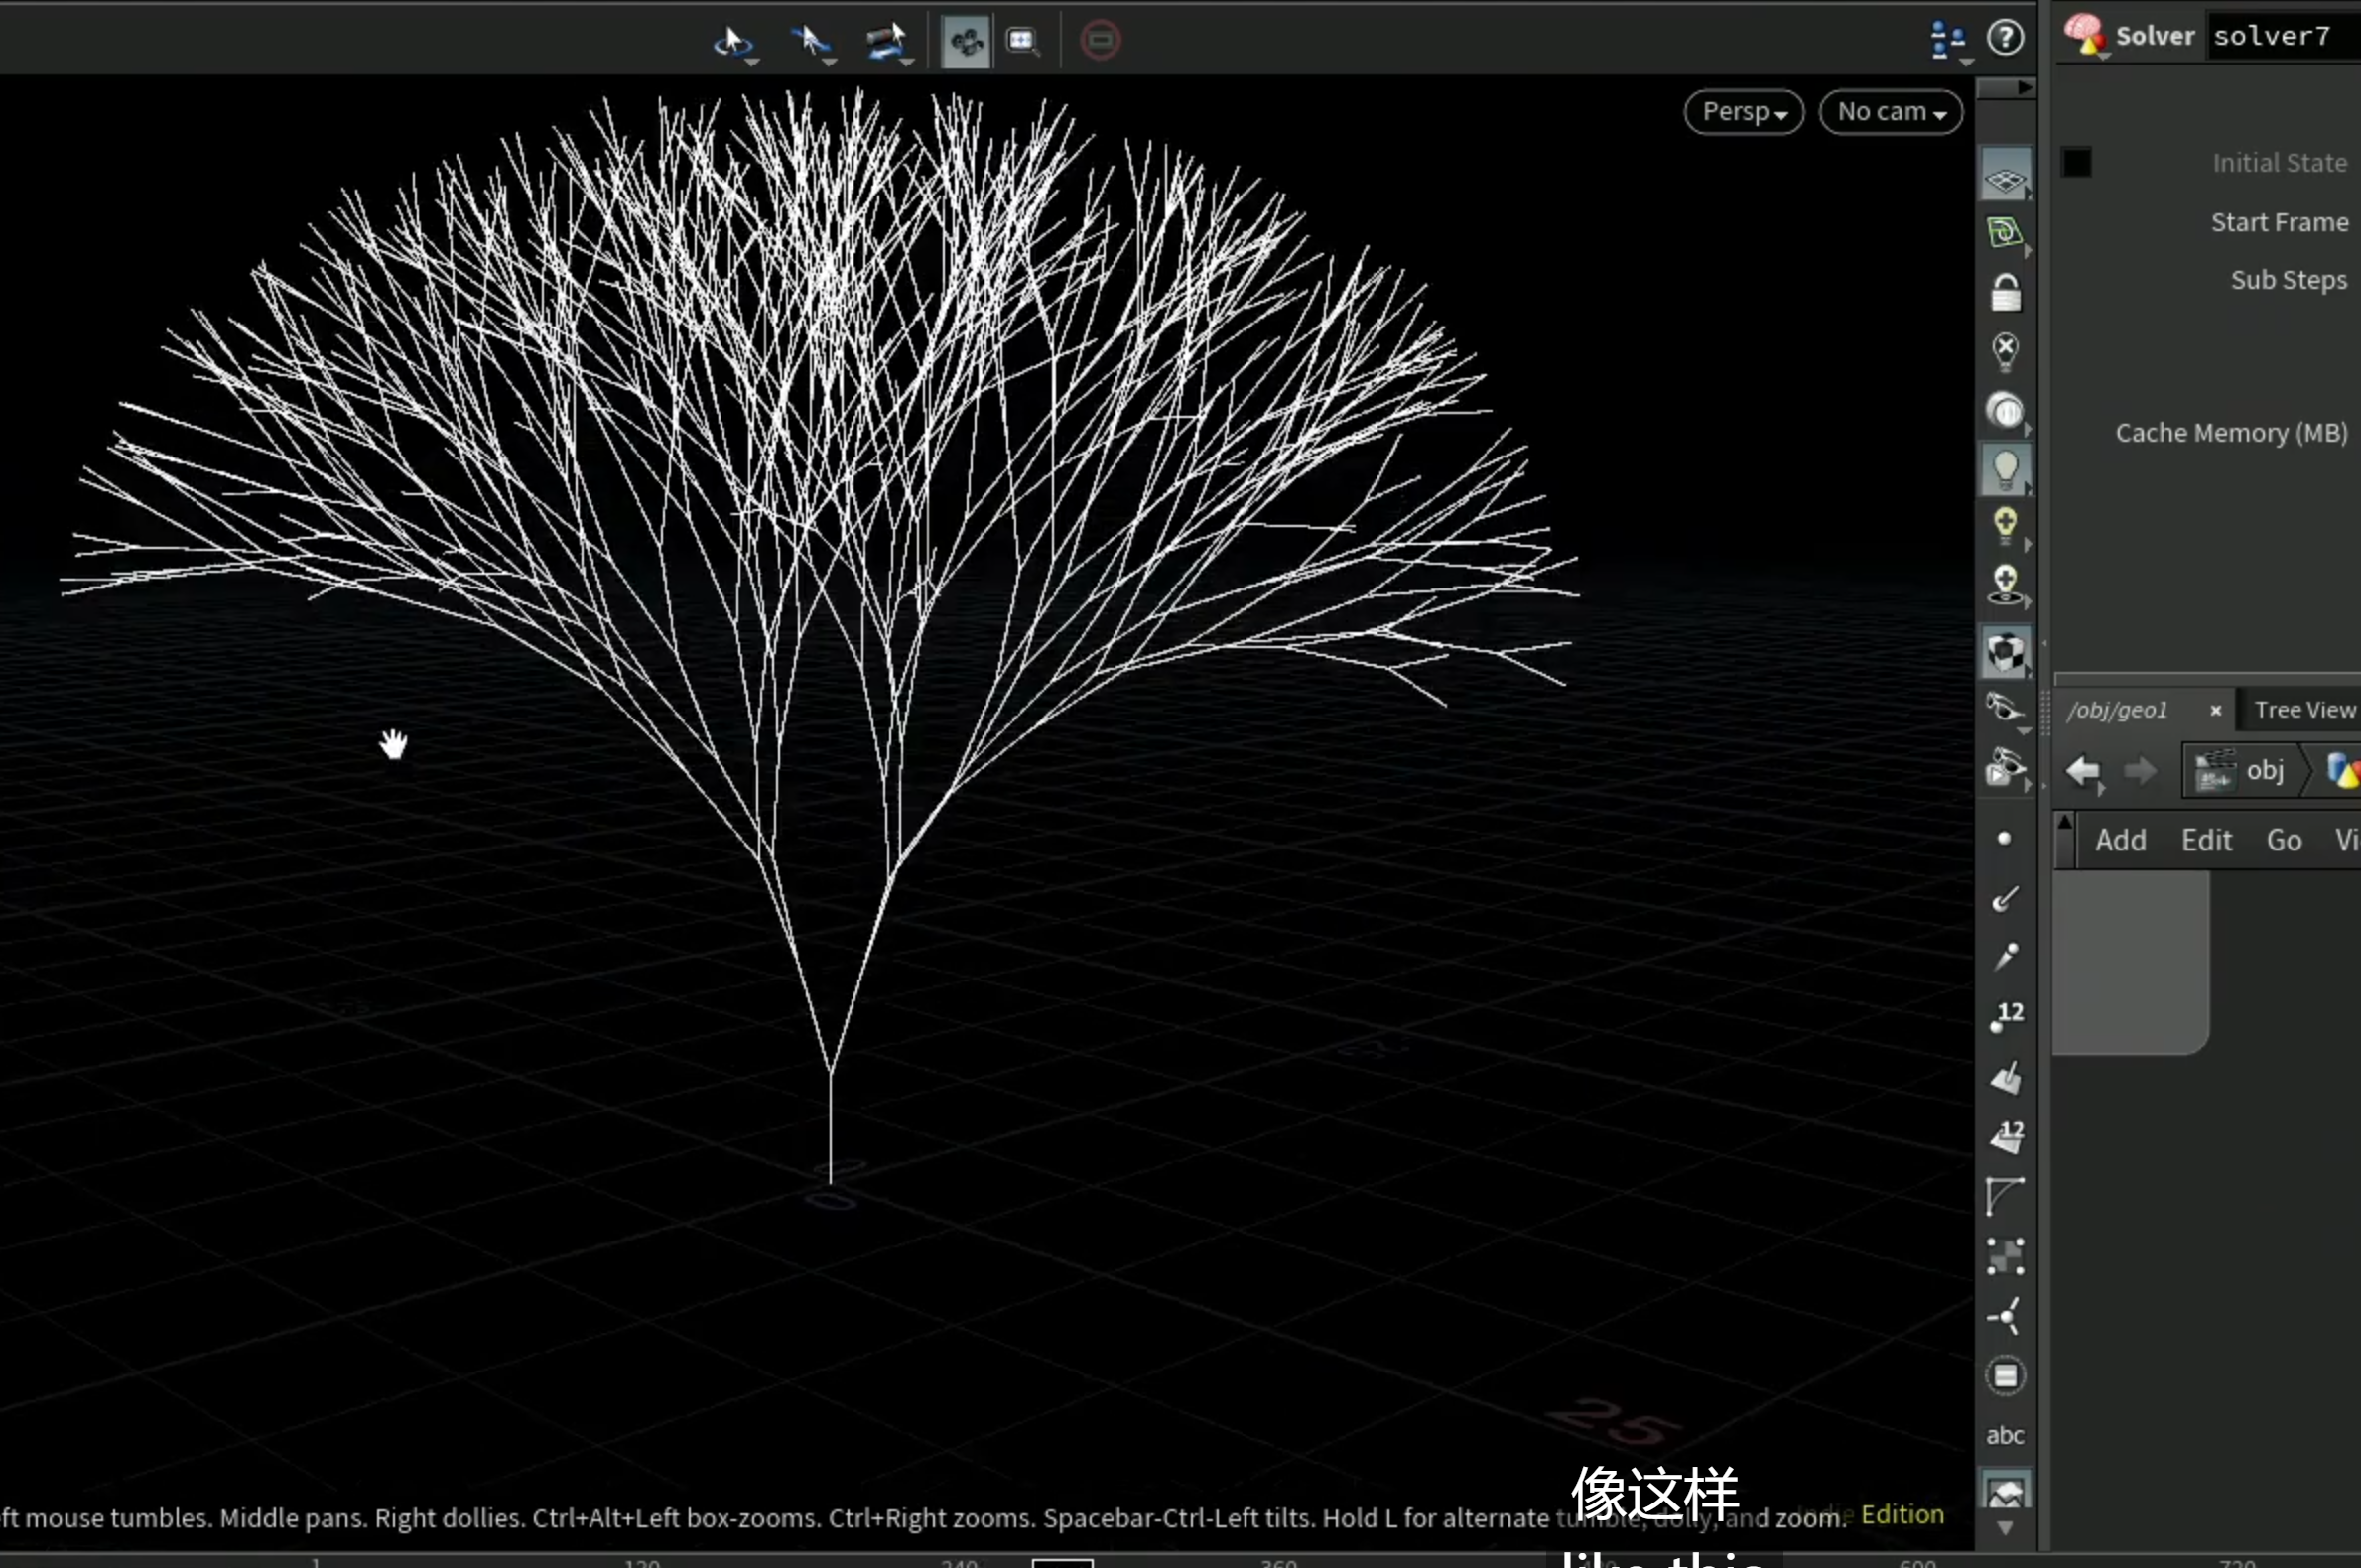The image size is (2361, 1568).
Task: Click the Sub Steps label
Action: coord(2288,280)
